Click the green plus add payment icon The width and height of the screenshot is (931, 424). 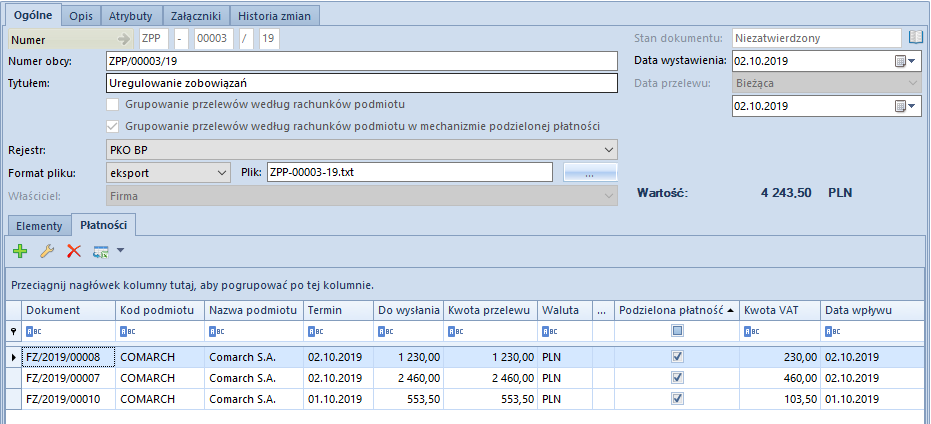point(20,251)
